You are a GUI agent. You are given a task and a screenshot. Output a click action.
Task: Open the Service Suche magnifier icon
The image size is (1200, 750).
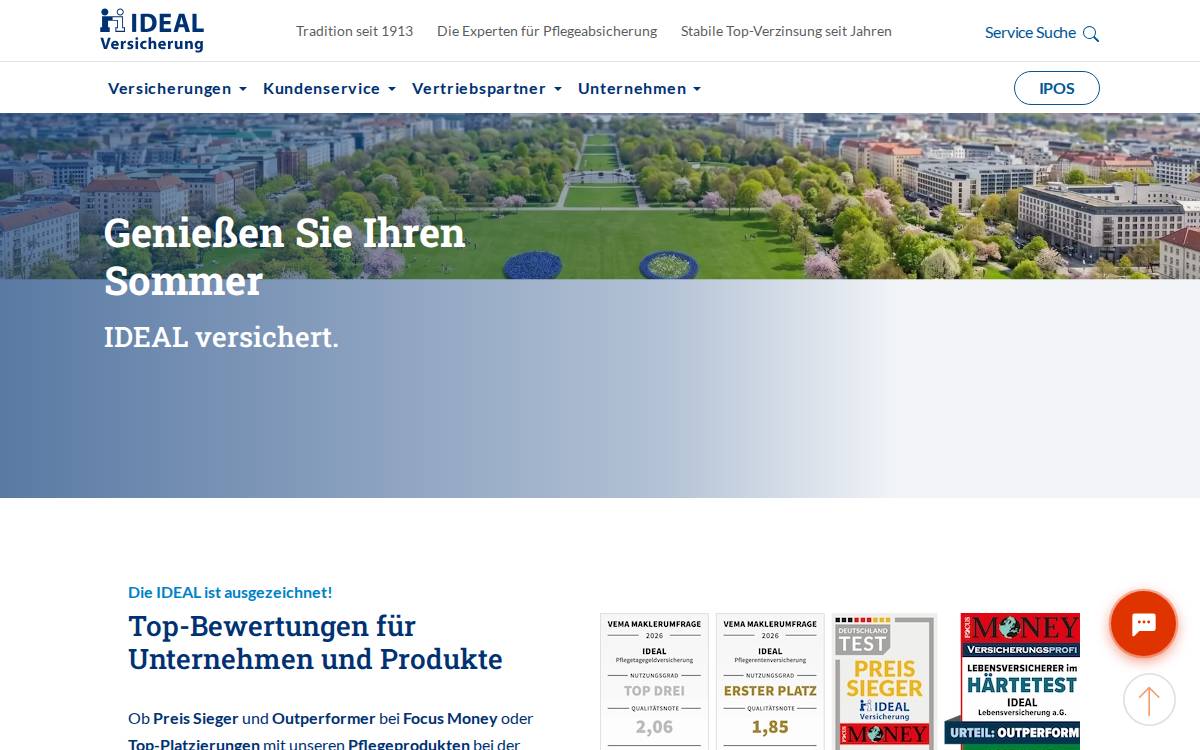[x=1091, y=34]
